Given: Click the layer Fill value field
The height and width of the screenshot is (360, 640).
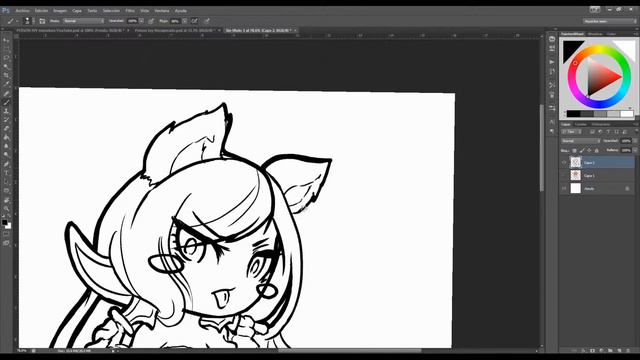Looking at the screenshot, I should pyautogui.click(x=626, y=150).
